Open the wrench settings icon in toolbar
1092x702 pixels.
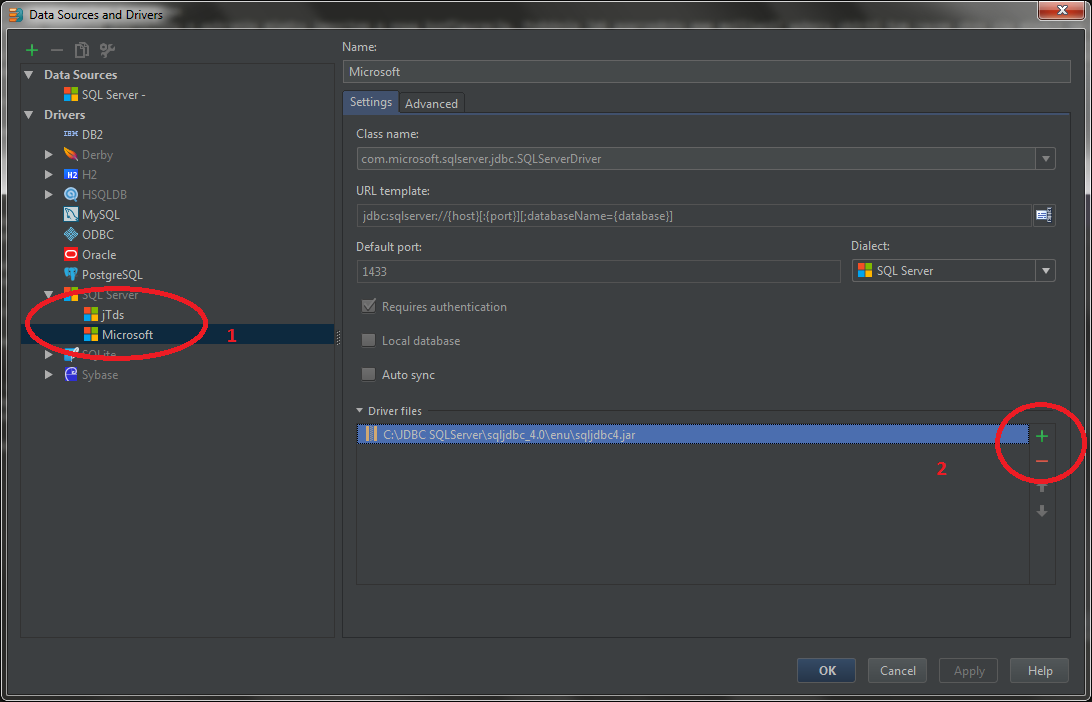click(107, 50)
